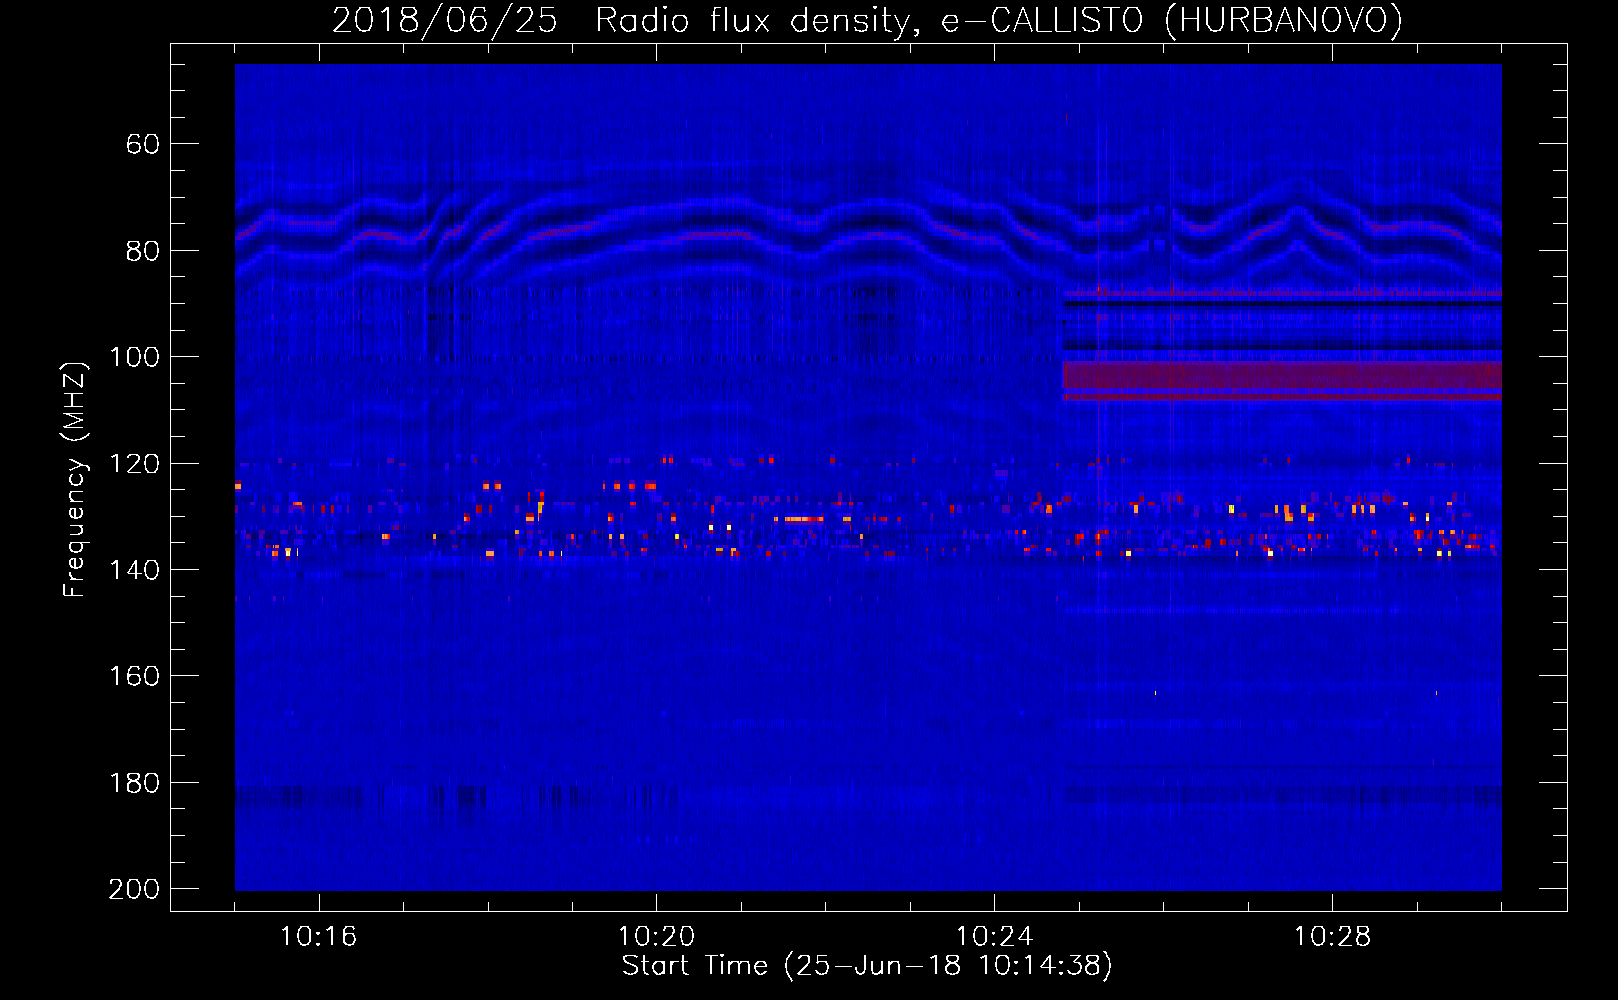Screen dimensions: 1618x1000
Task: Click the thin red horizontal line near 88 MHz
Action: (x=1282, y=295)
